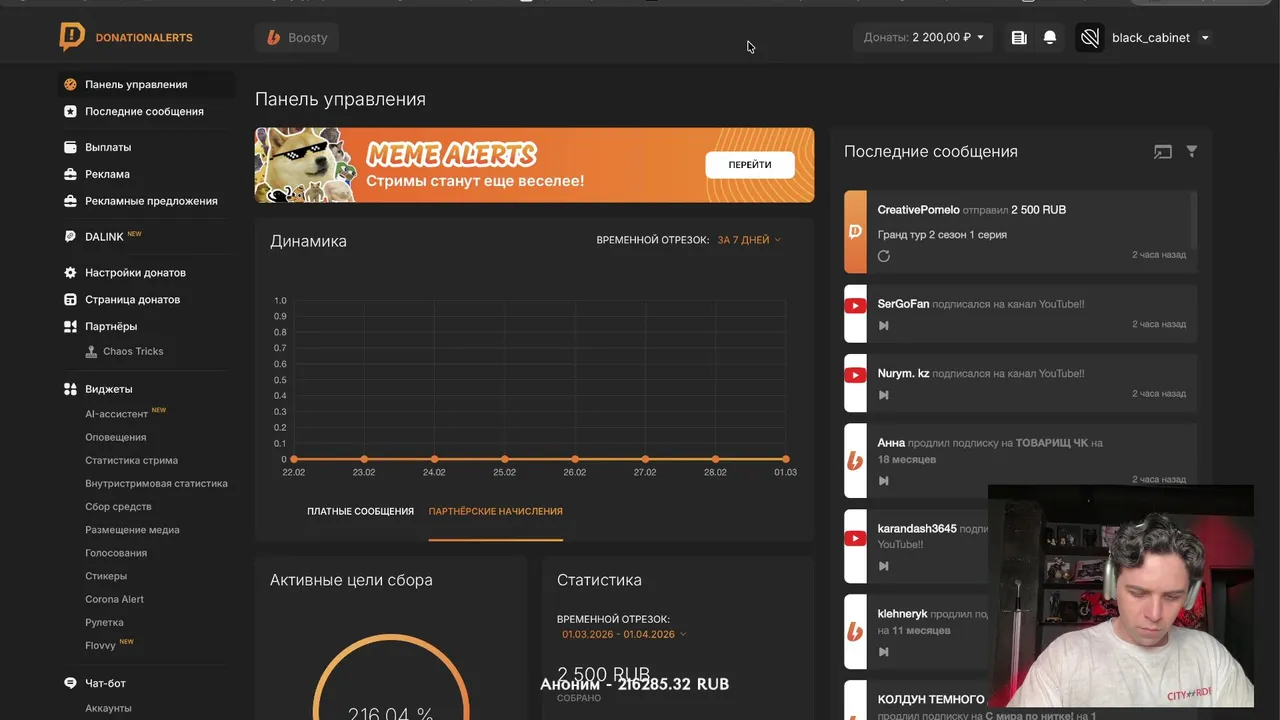Click the Виджеты grid icon
Image resolution: width=1280 pixels, height=720 pixels.
coord(70,389)
